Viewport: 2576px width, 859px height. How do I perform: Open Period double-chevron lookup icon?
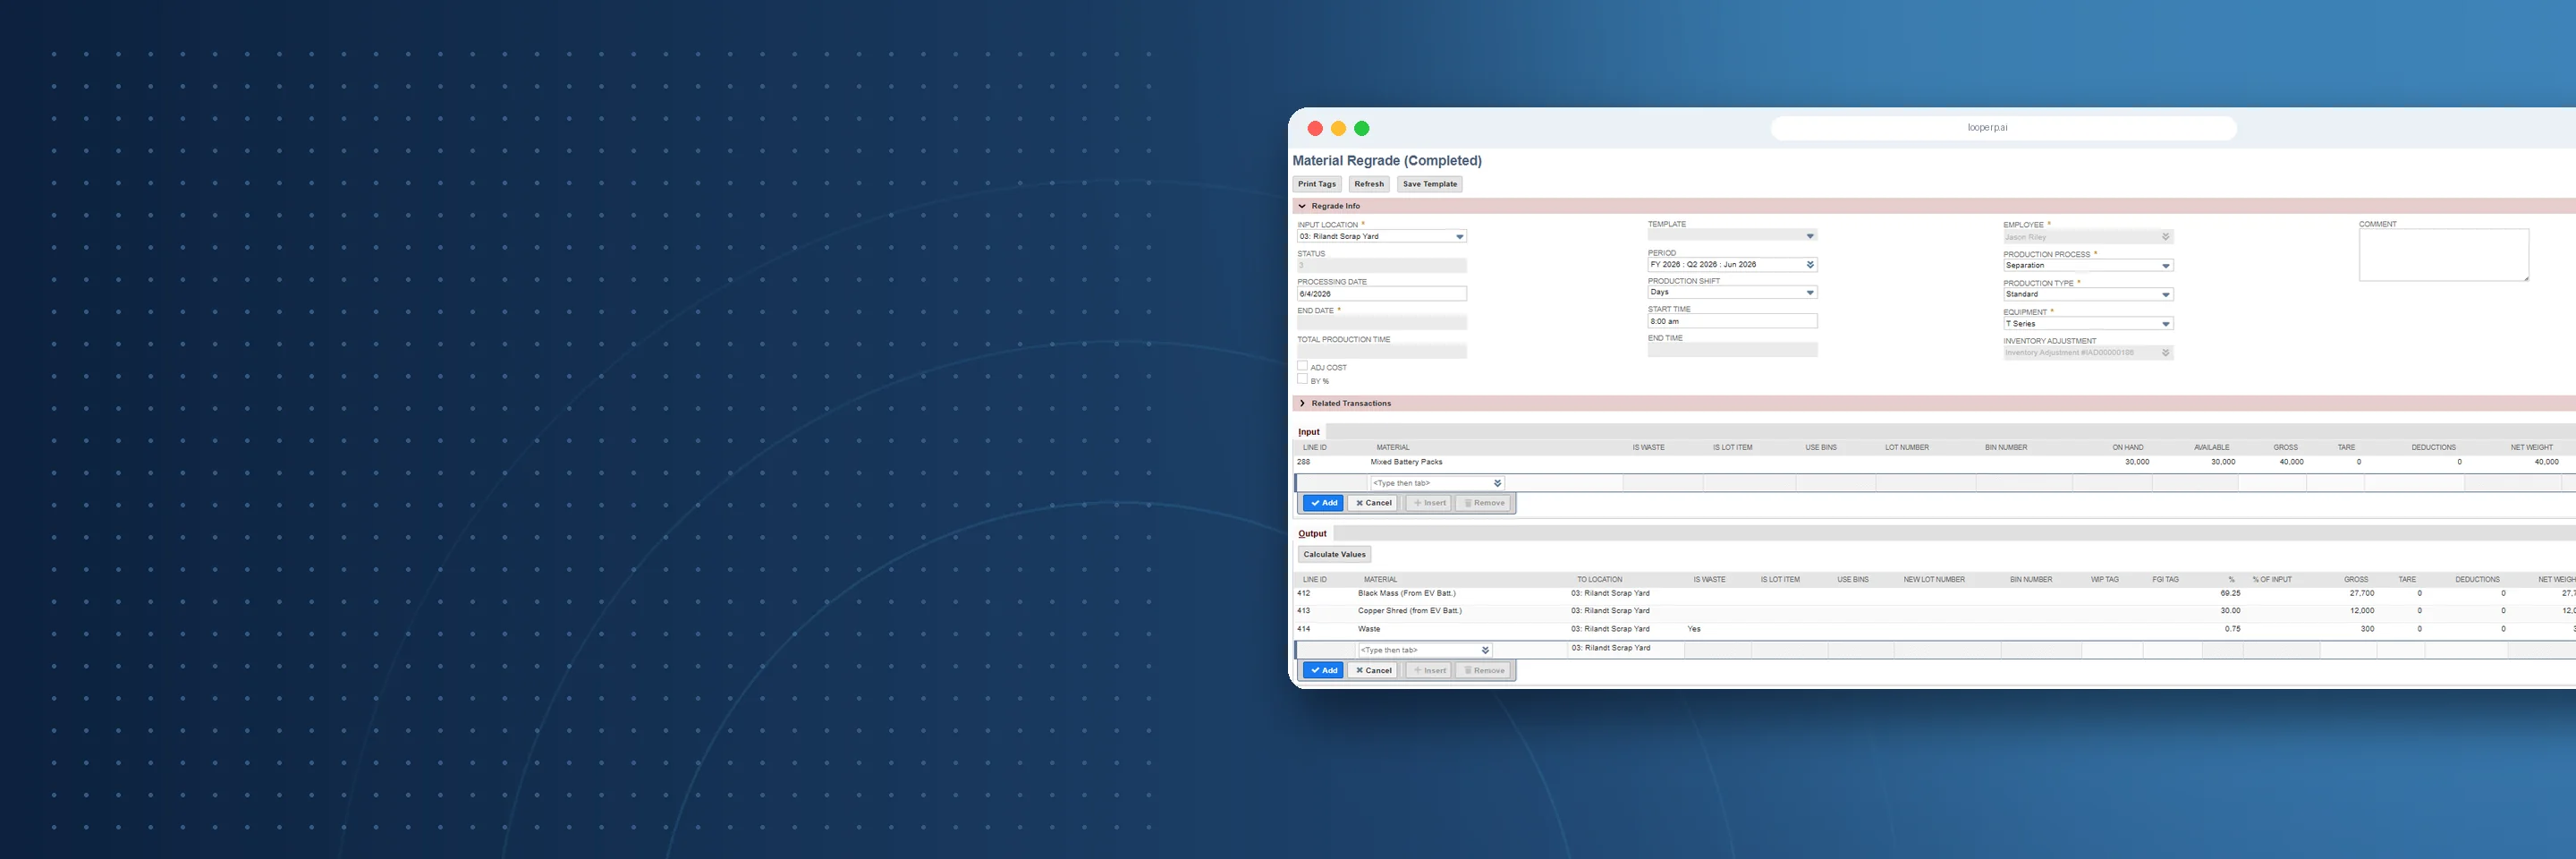[1810, 265]
